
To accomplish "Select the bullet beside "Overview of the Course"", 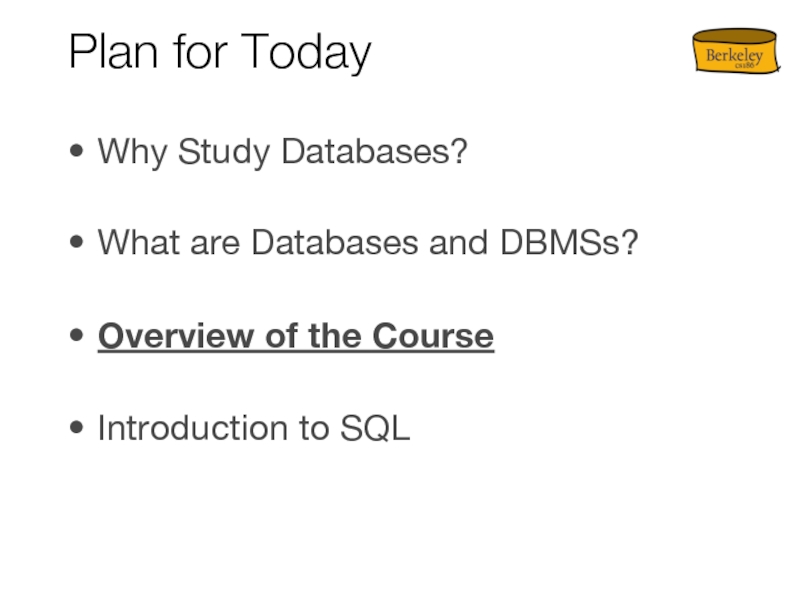I will click(x=78, y=337).
